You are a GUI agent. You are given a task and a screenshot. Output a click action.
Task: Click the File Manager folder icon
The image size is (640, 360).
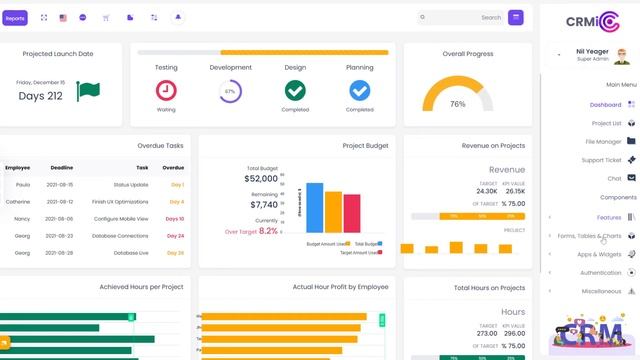pos(631,141)
